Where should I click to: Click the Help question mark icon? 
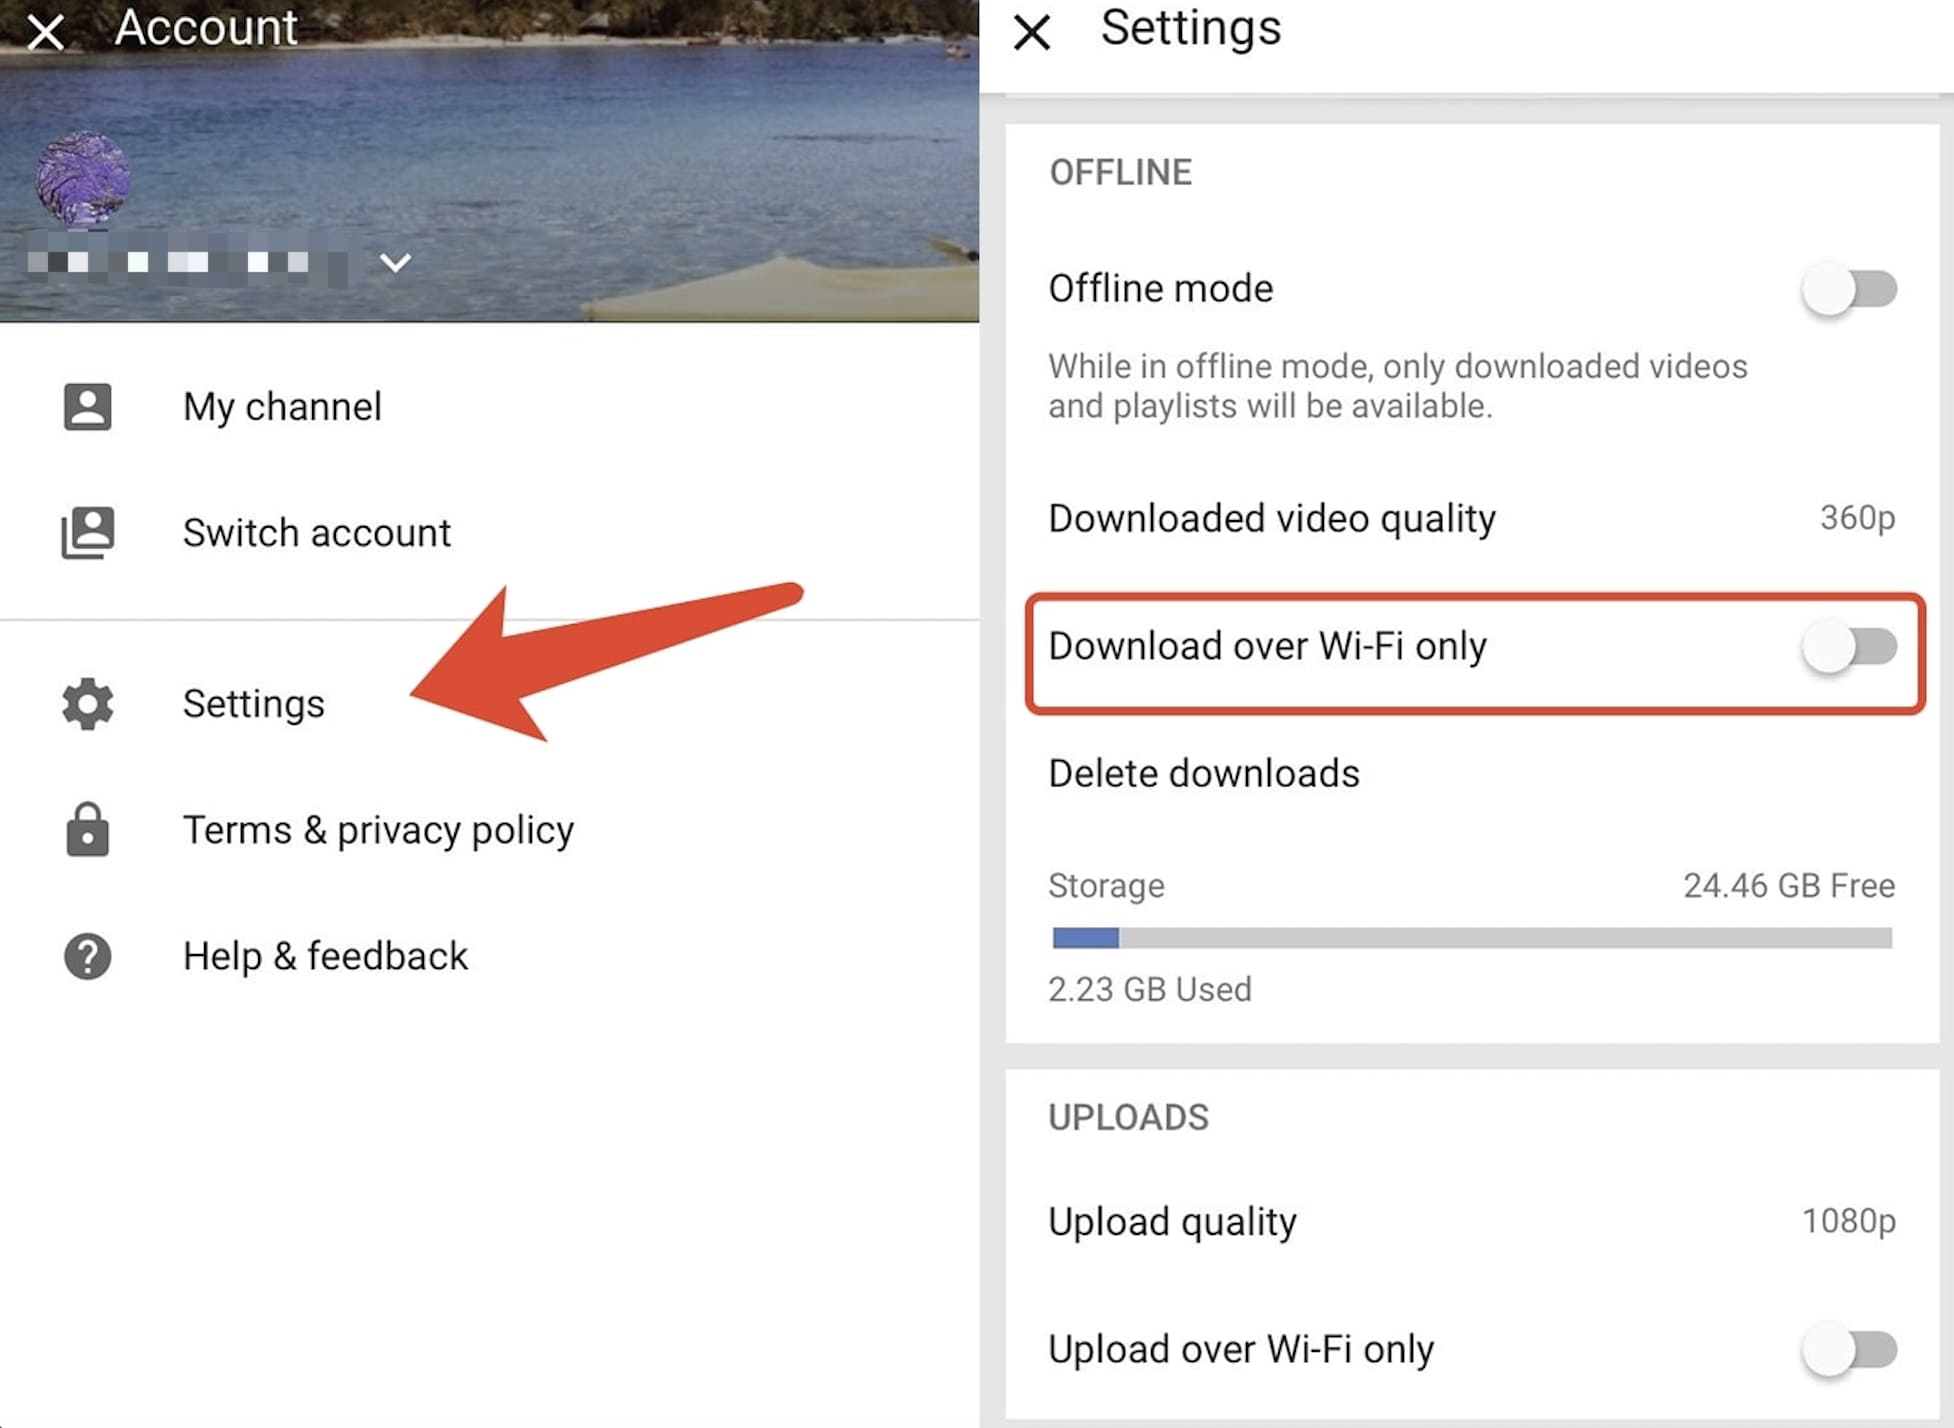pos(87,956)
